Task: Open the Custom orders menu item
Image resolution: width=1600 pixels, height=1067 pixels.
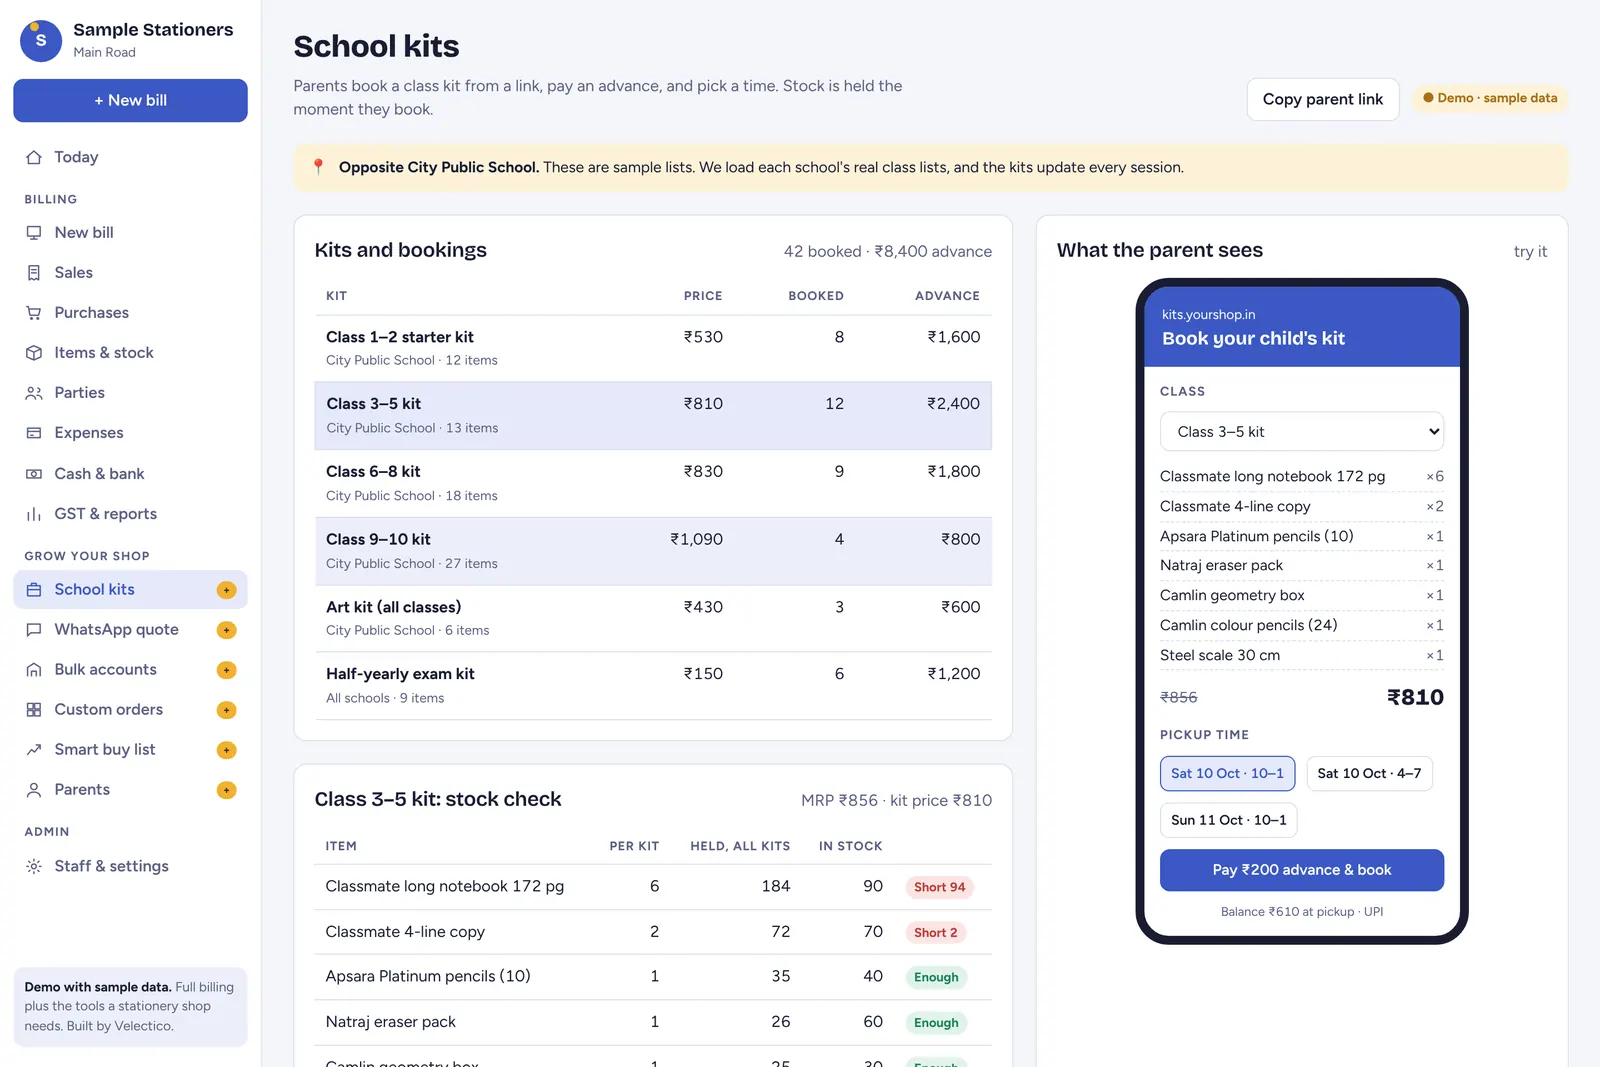Action: [x=130, y=710]
